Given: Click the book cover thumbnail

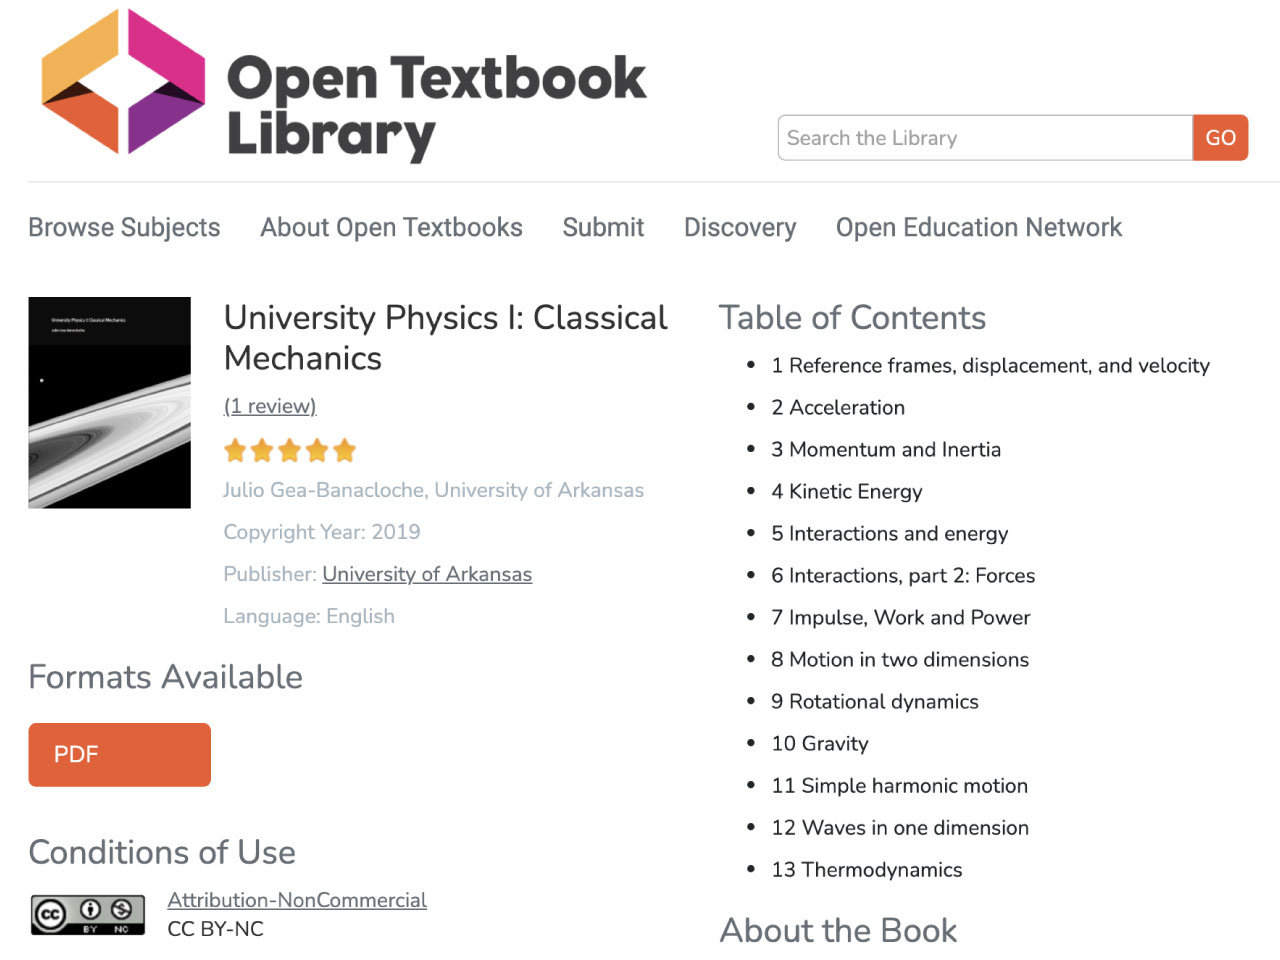Looking at the screenshot, I should [109, 402].
